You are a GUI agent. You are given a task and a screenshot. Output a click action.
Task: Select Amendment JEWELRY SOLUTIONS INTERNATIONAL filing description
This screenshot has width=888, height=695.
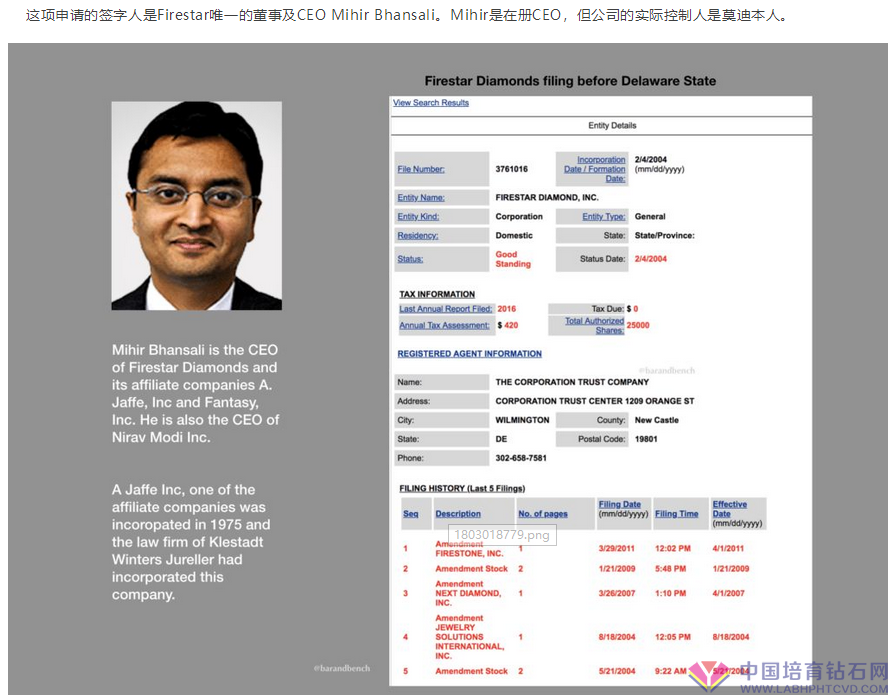[469, 637]
